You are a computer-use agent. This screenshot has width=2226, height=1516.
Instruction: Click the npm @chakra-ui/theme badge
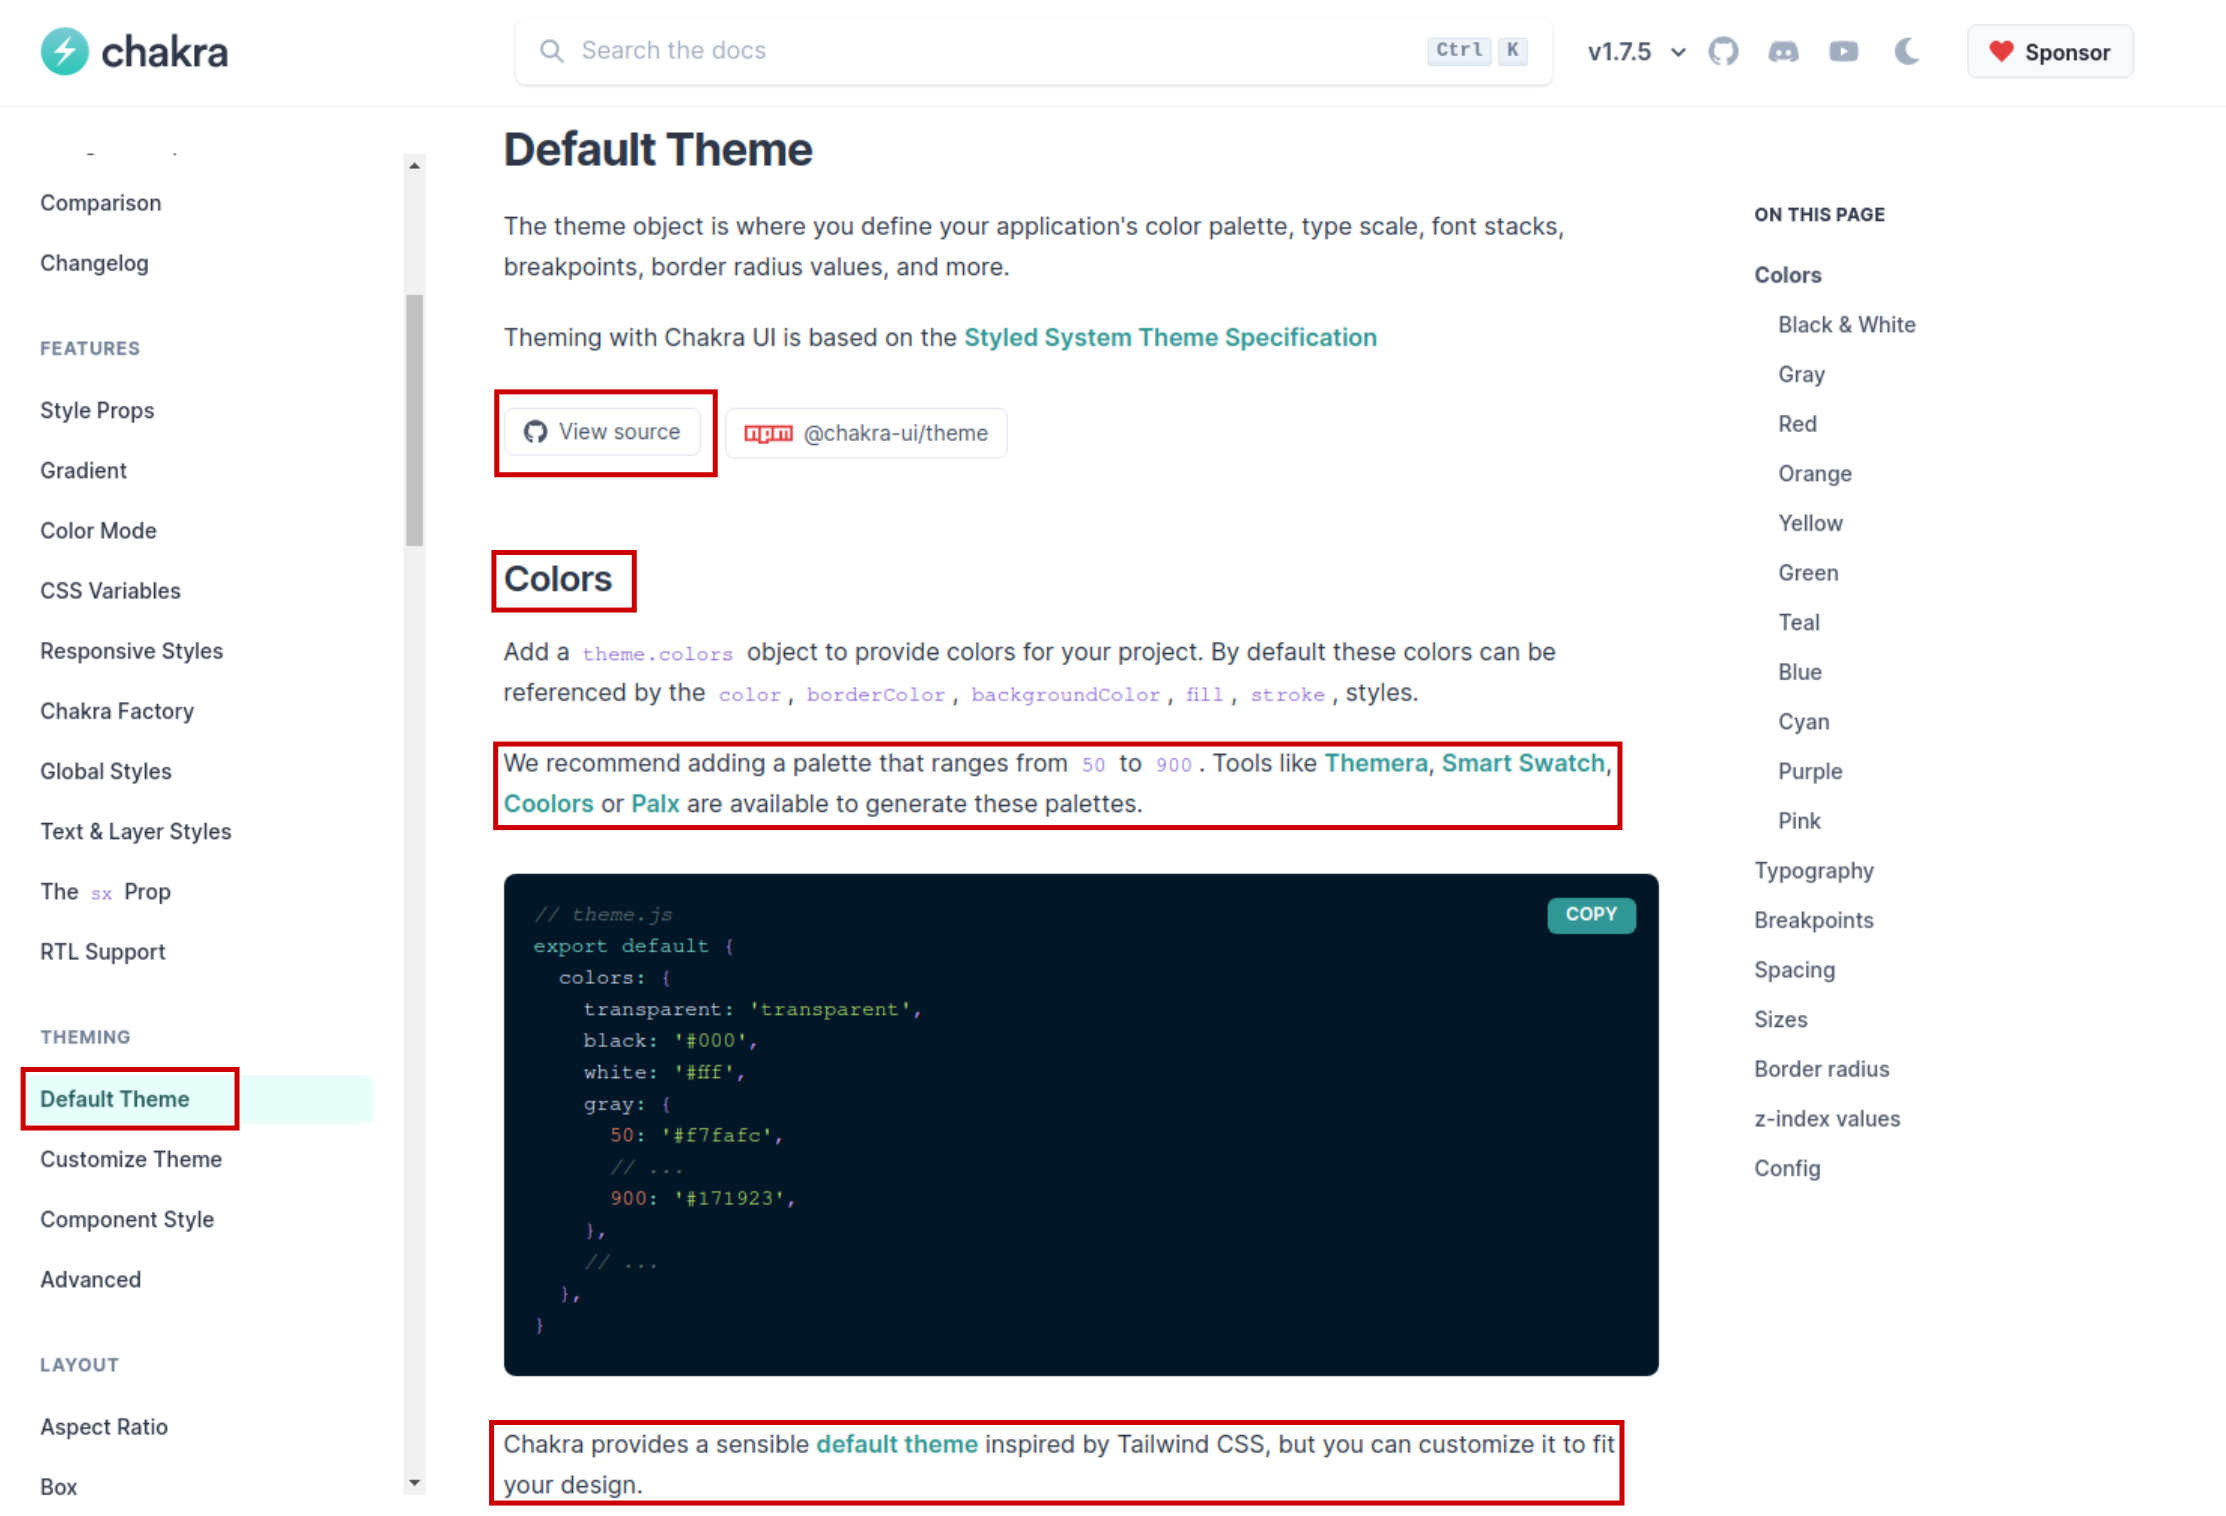(x=866, y=433)
